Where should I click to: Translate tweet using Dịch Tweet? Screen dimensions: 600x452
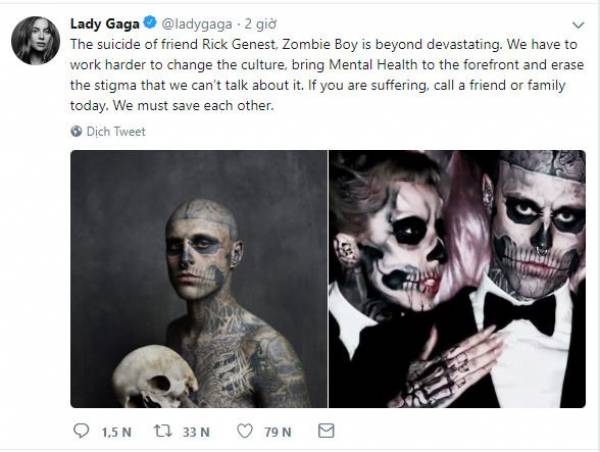[116, 131]
